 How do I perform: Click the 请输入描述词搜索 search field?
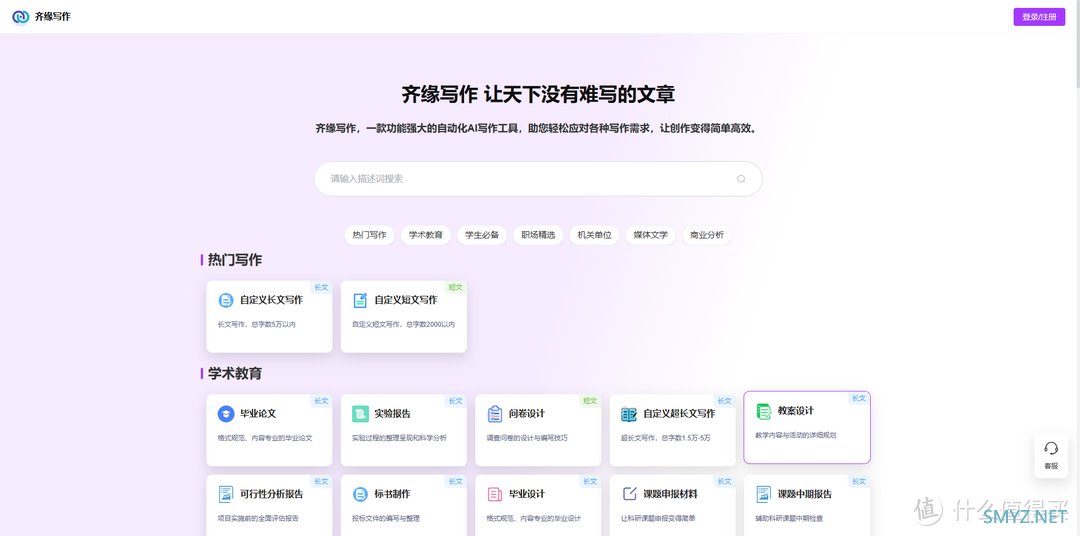tap(538, 179)
